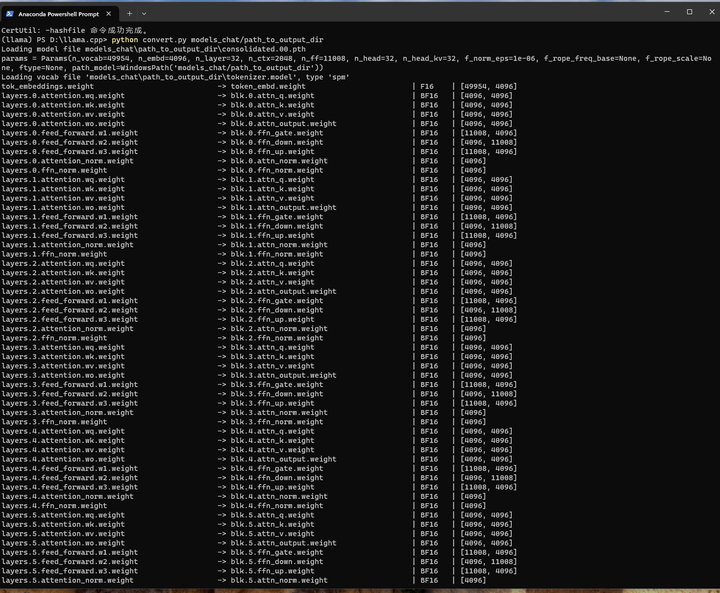Screen dimensions: 720x593
Task: Click 'convert.py' in the command line
Action: pyautogui.click(x=164, y=40)
